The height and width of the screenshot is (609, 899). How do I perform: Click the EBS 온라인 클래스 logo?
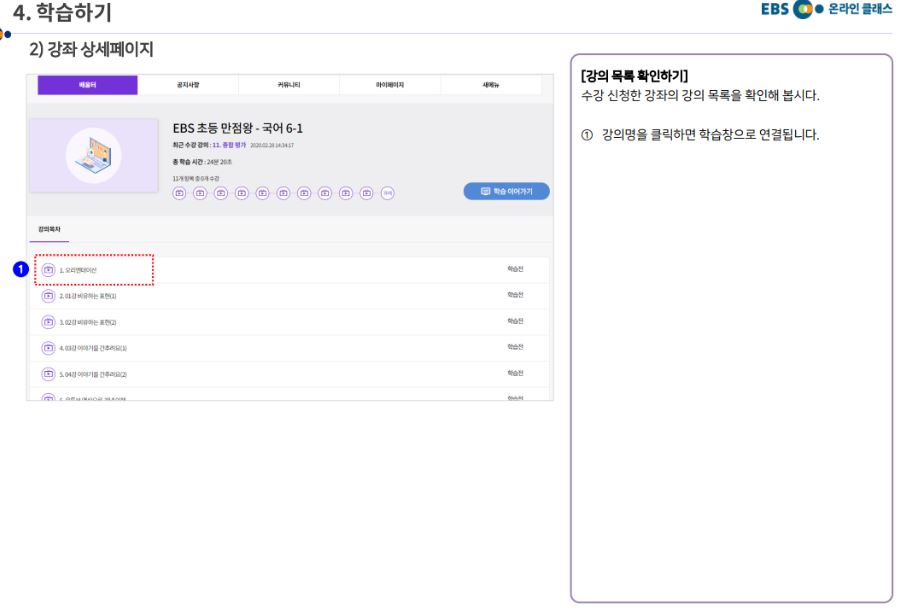826,9
